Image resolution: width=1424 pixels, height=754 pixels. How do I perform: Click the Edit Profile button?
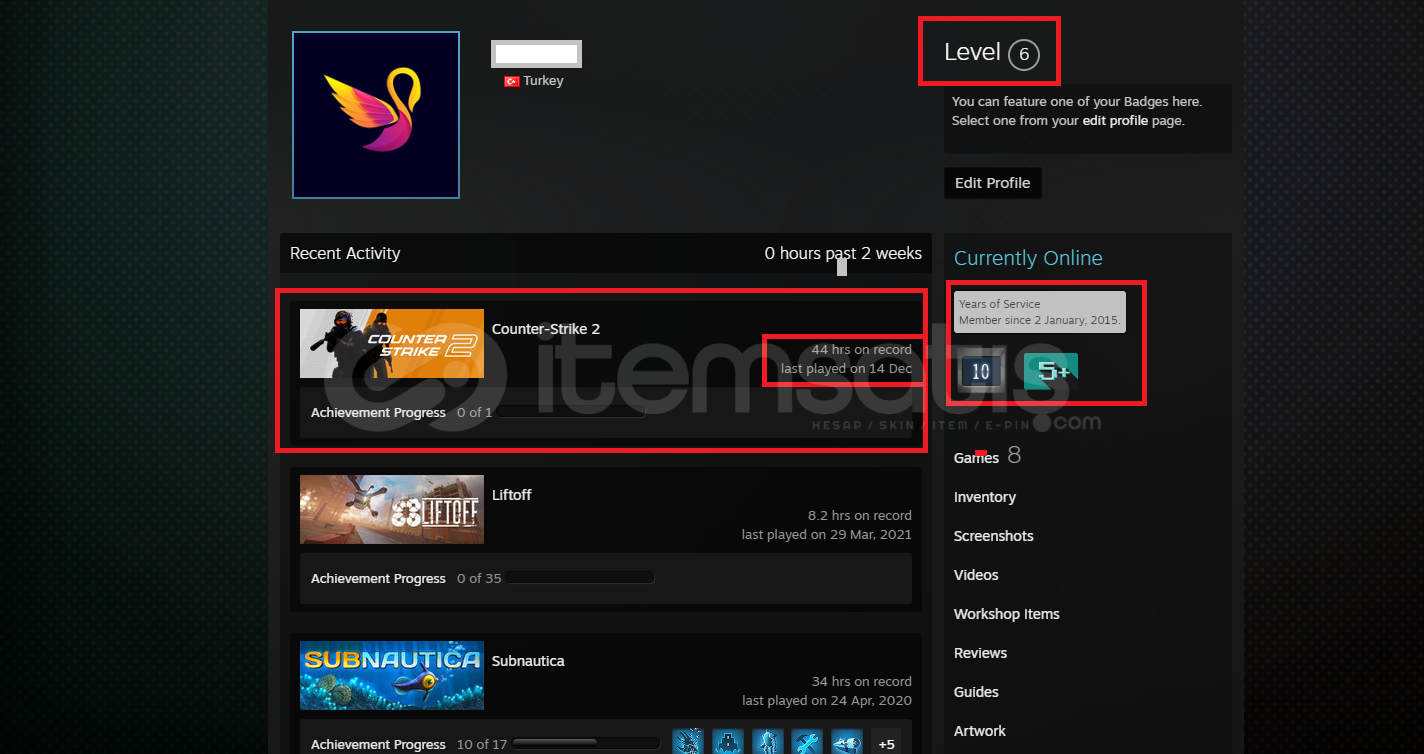[993, 183]
